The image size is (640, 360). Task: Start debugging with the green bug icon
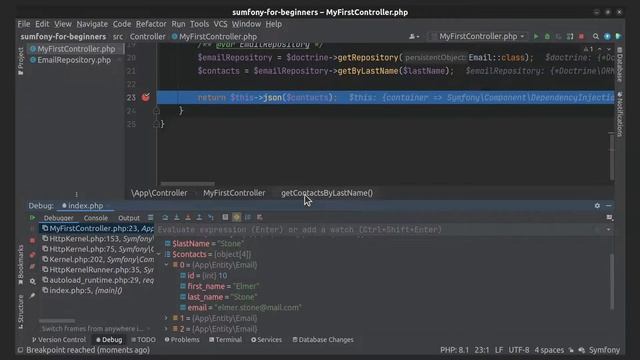[547, 36]
